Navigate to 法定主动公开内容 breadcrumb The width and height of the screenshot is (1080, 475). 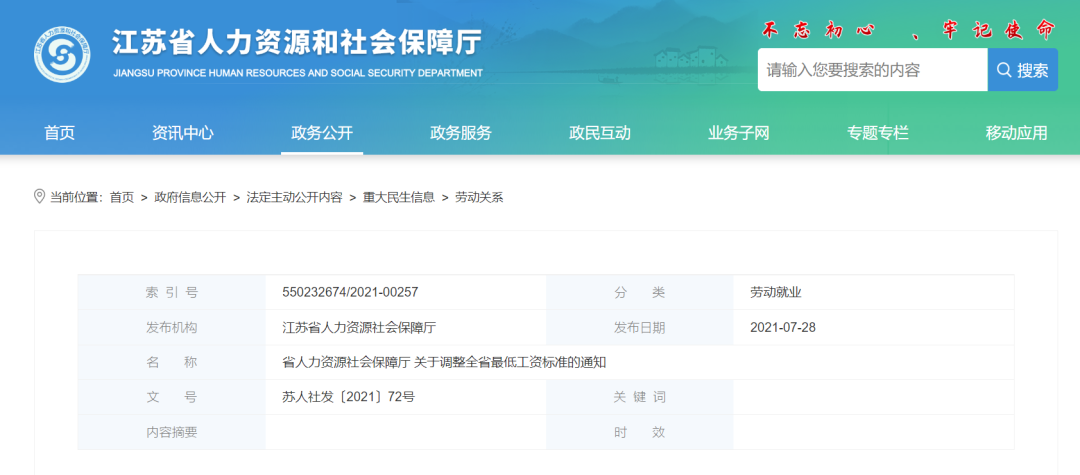point(294,197)
